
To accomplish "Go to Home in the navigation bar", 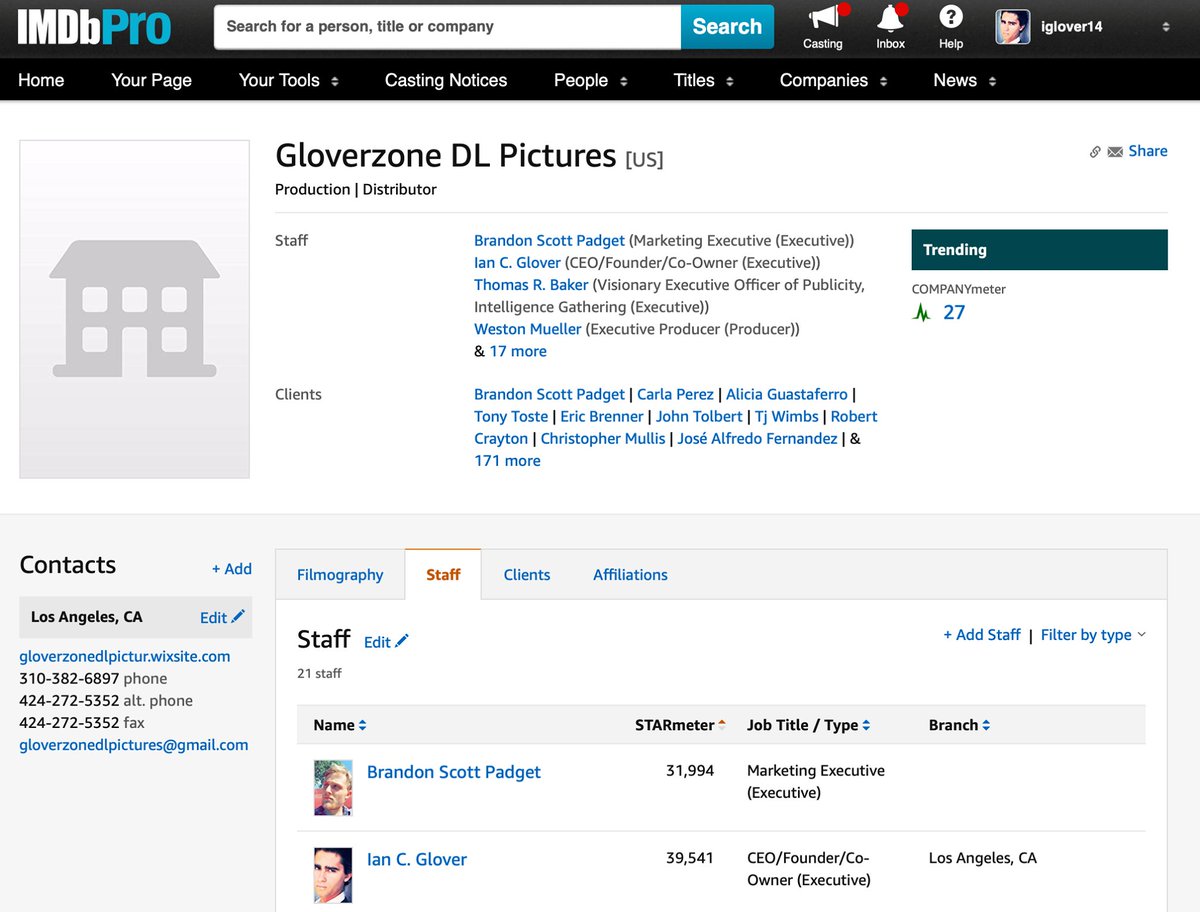I will click(x=41, y=80).
